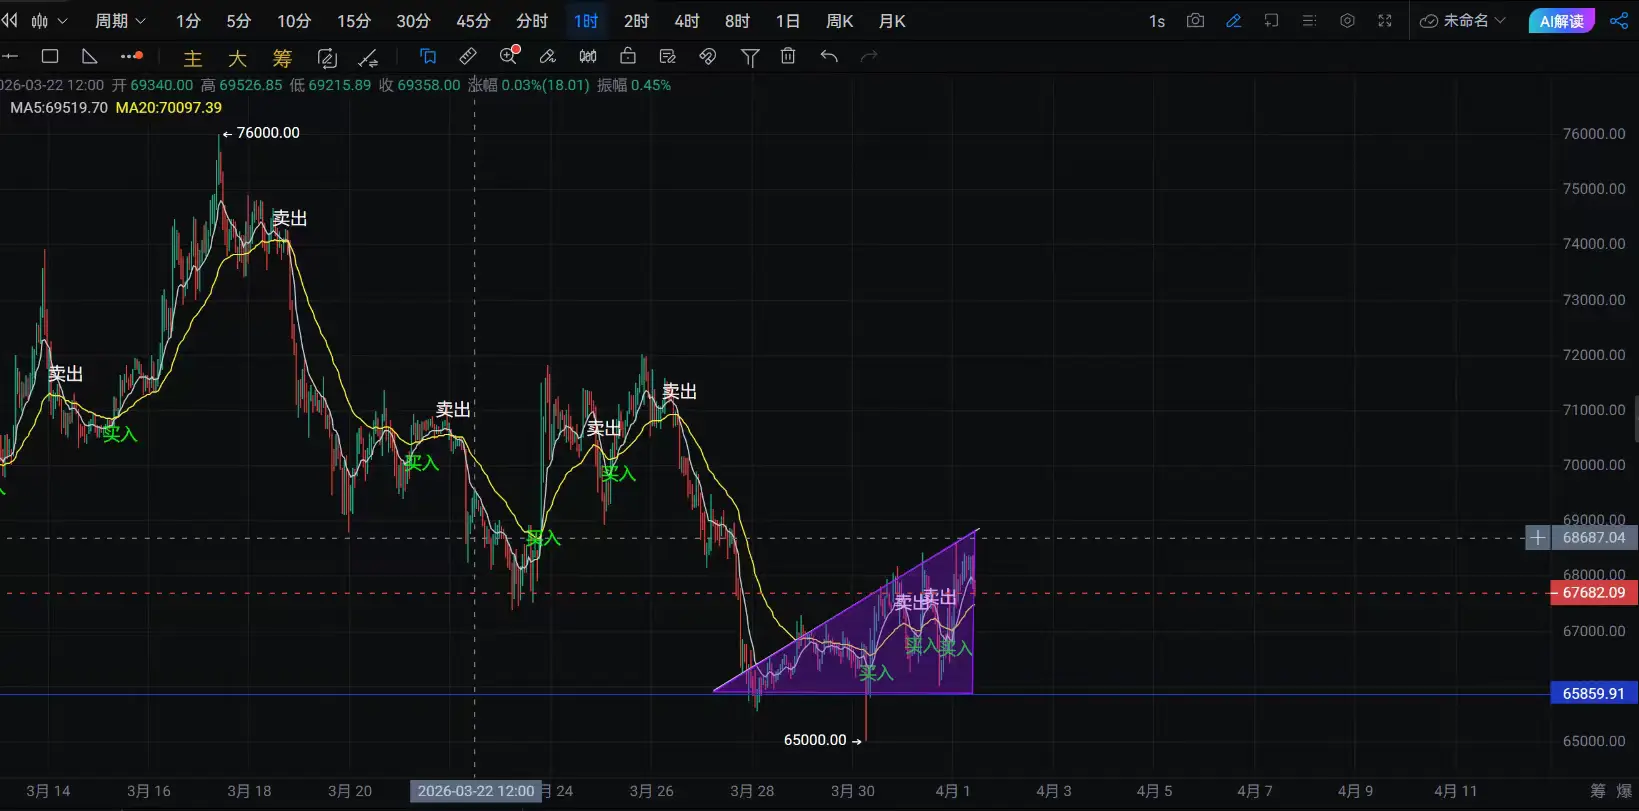The width and height of the screenshot is (1639, 811).
Task: Select the horizontal line drawing tool
Action: (x=11, y=57)
